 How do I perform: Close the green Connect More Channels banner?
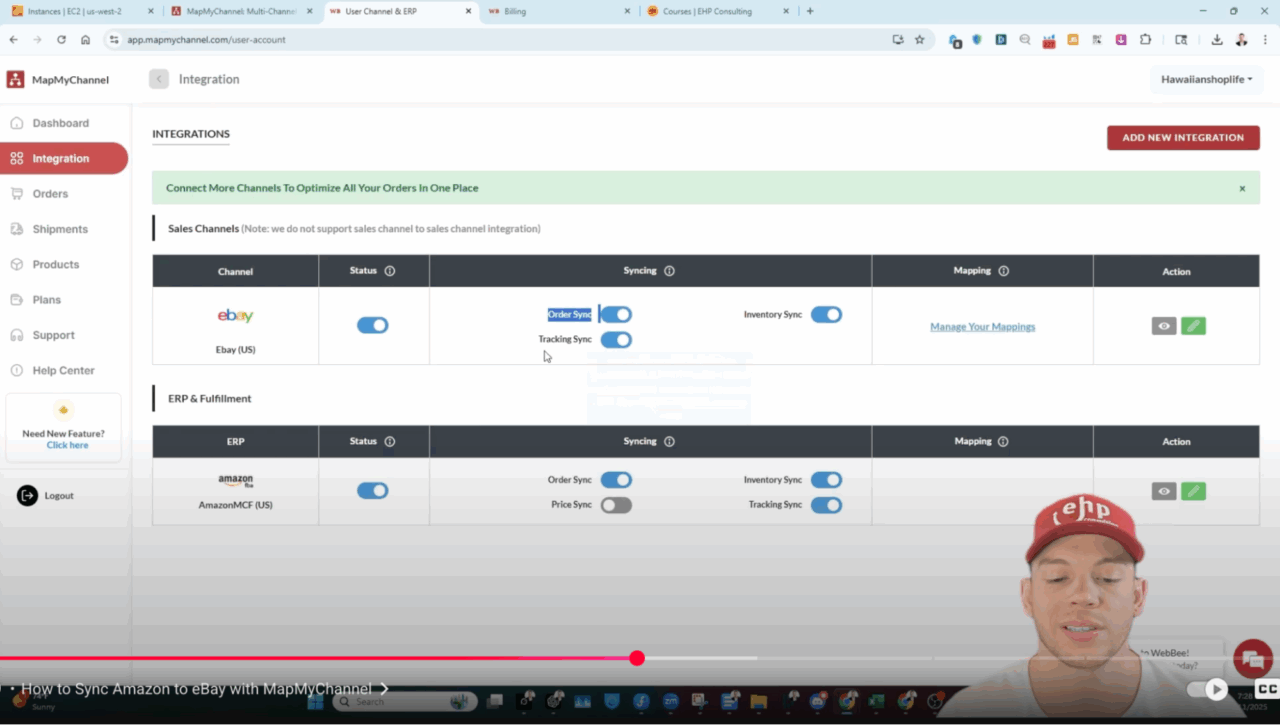click(1242, 188)
